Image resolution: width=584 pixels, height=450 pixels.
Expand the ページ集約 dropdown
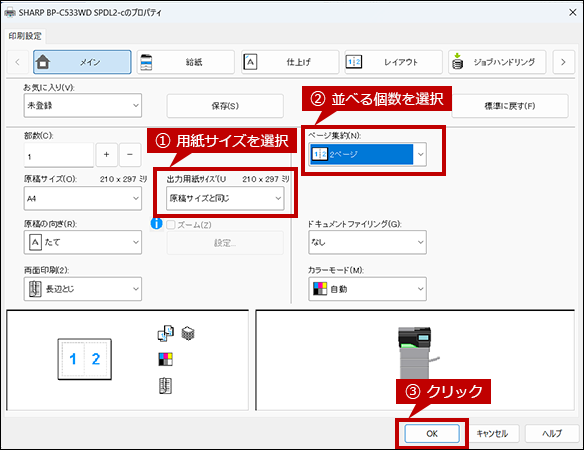tap(367, 154)
